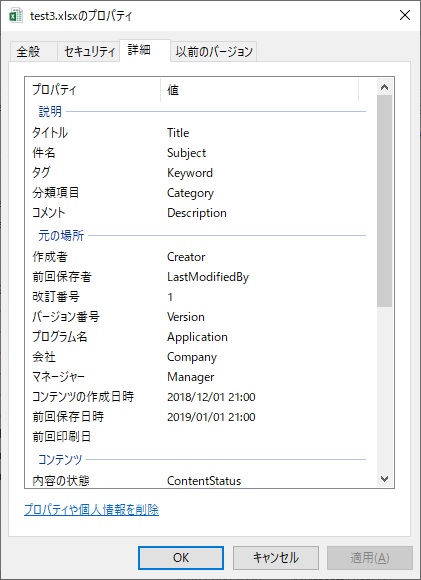This screenshot has height=580, width=421.
Task: Click the Excel file icon in title bar
Action: [x=16, y=16]
